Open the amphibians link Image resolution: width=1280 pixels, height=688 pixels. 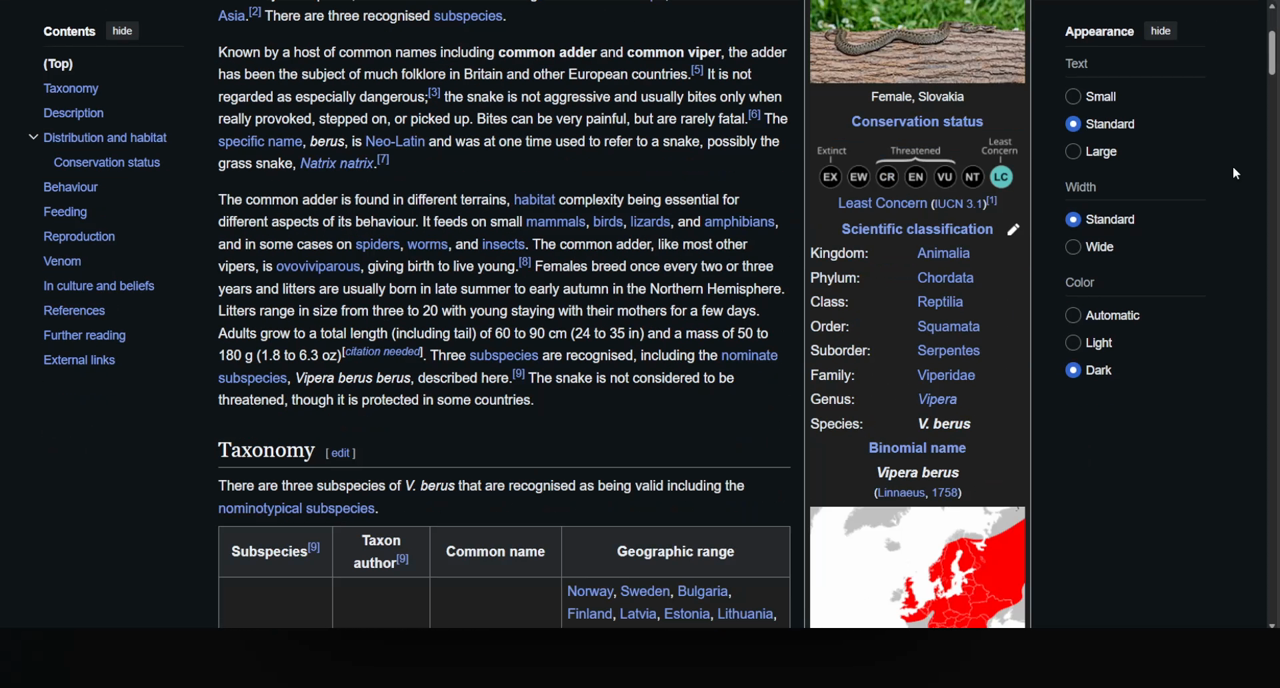(x=739, y=222)
